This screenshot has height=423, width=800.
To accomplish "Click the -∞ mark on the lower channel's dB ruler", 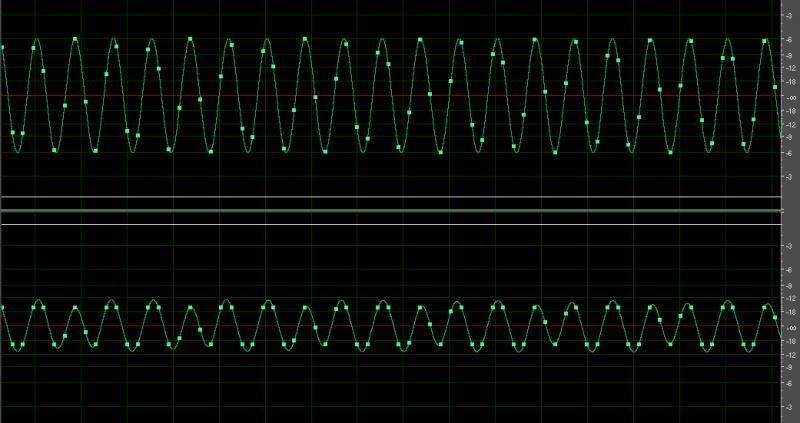I will point(790,328).
